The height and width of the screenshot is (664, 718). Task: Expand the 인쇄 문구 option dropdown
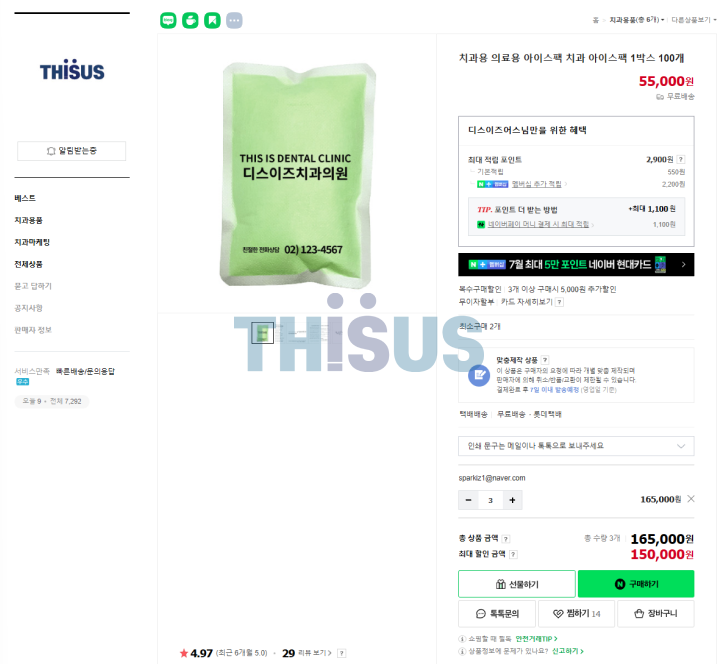coord(576,446)
